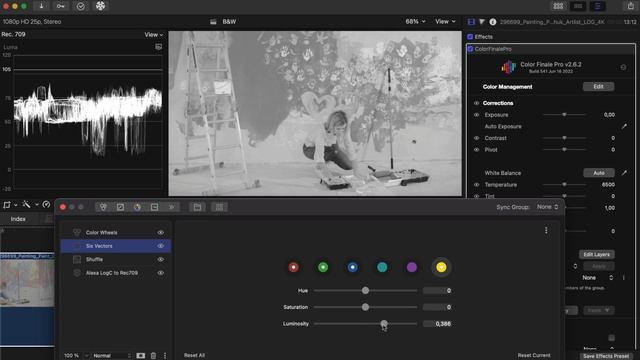Image resolution: width=640 pixels, height=360 pixels.
Task: Click the share icon at top right
Action: 631,6
